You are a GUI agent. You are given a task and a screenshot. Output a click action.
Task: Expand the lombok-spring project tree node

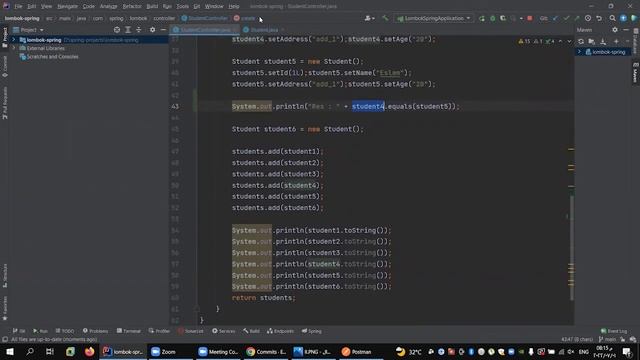point(13,40)
